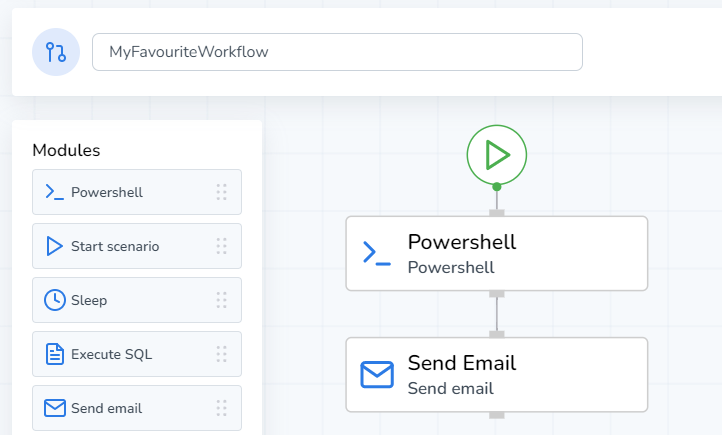Click the green output dot under Start node
The height and width of the screenshot is (435, 722).
[x=497, y=187]
